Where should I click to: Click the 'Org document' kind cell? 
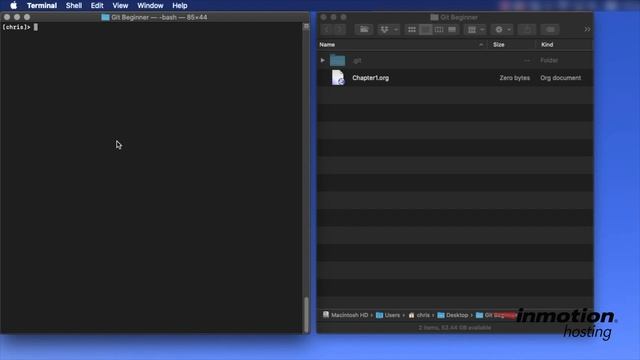pyautogui.click(x=560, y=78)
